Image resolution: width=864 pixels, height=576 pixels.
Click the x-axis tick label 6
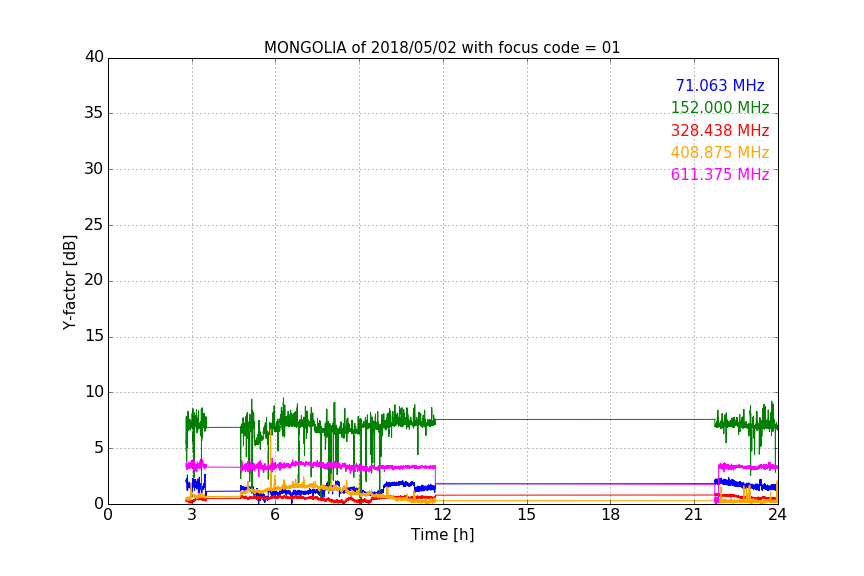(275, 515)
